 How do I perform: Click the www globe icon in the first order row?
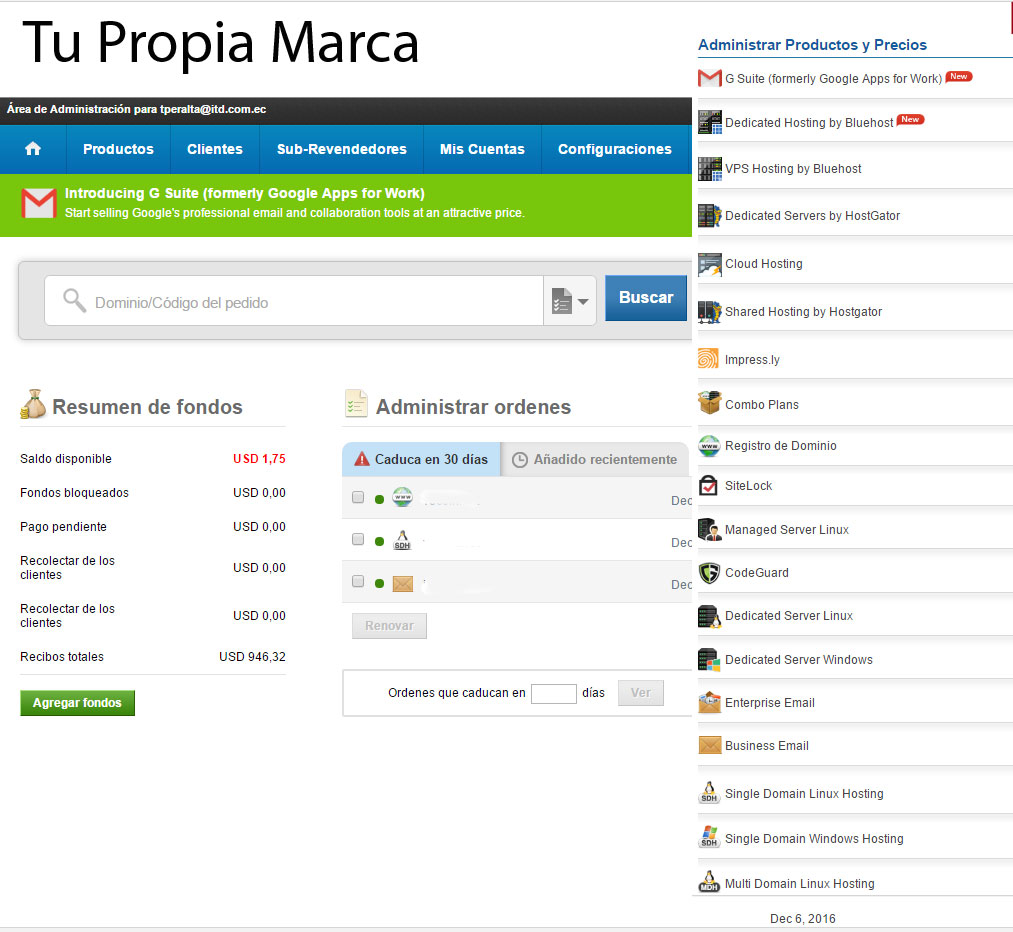(x=402, y=497)
